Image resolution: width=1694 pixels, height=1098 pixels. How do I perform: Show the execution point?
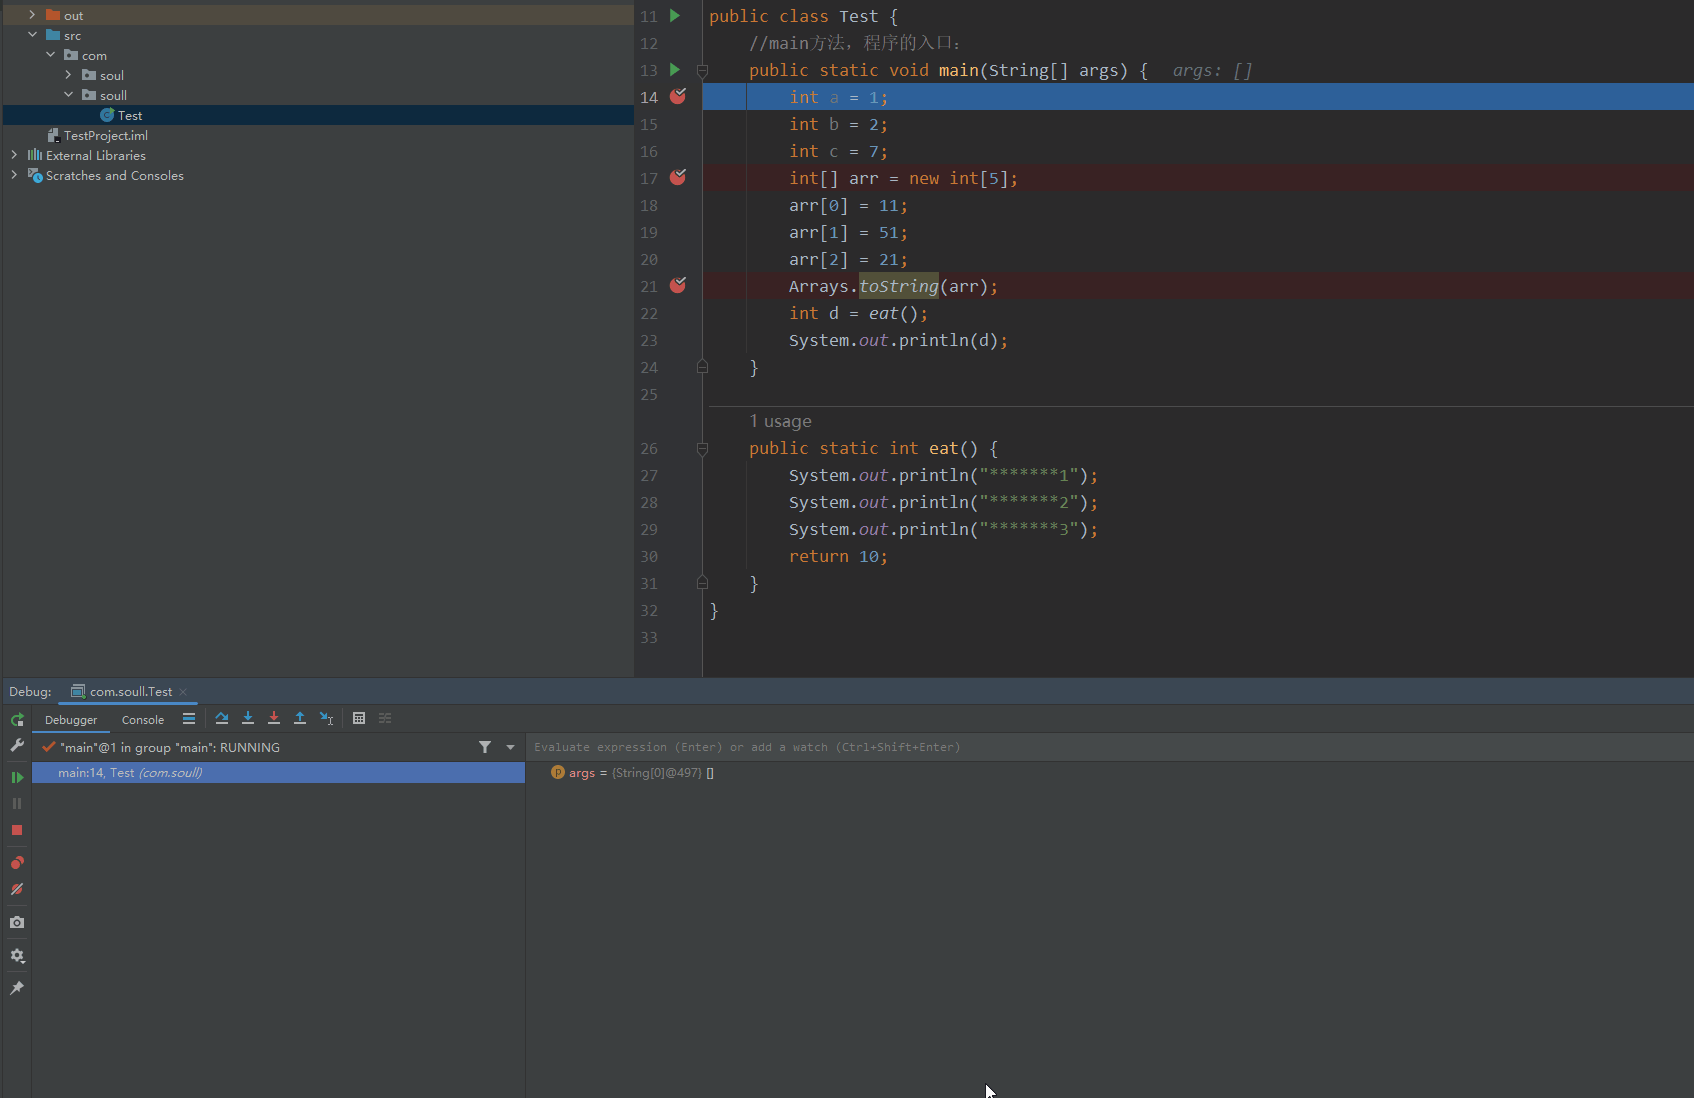[189, 719]
